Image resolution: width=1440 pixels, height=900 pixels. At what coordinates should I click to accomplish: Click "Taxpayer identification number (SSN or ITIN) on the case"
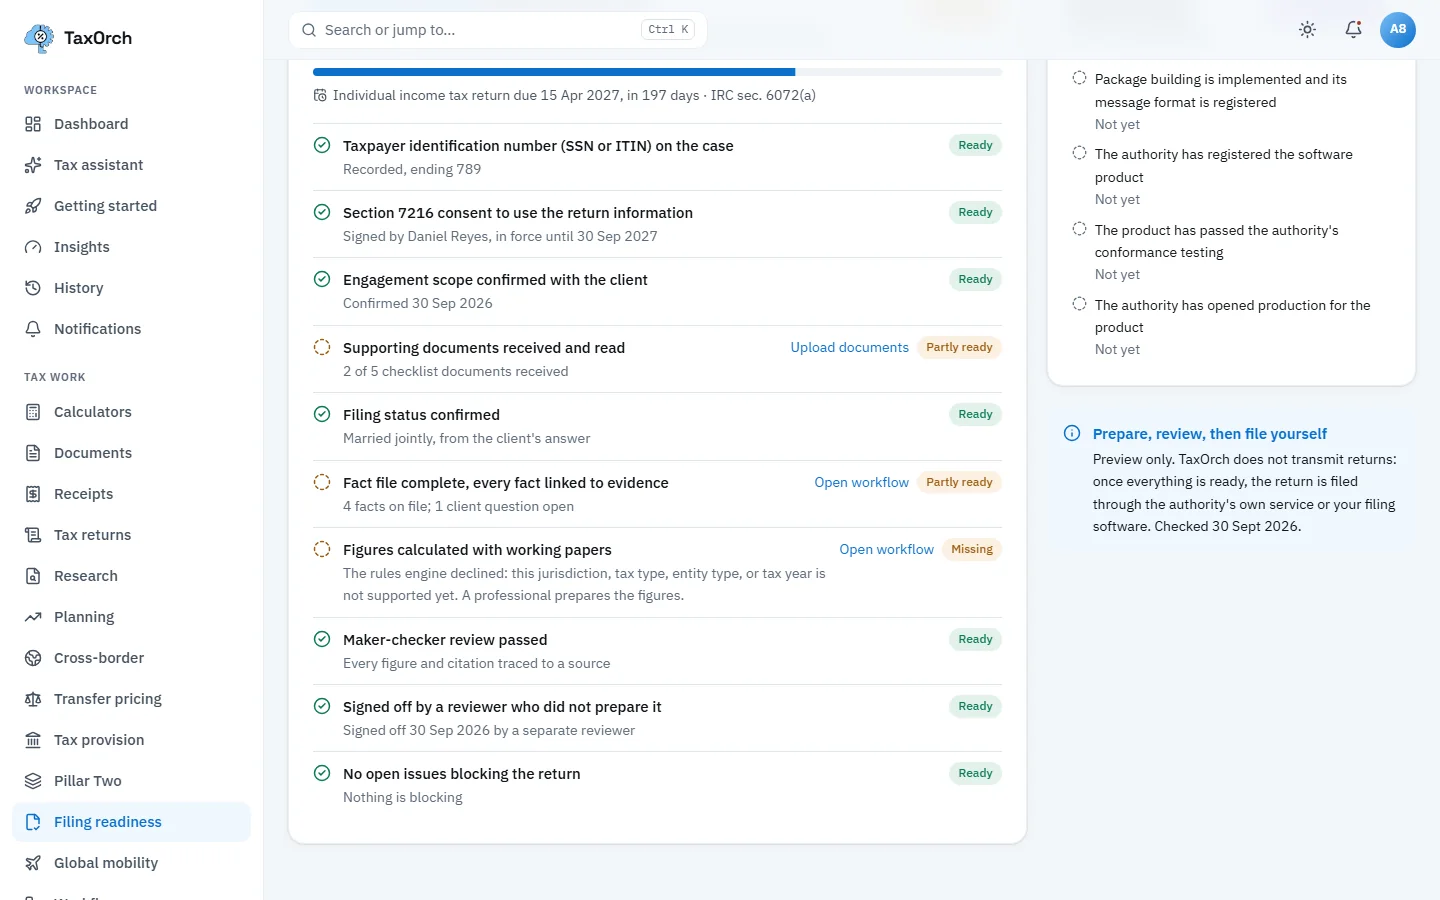click(538, 146)
